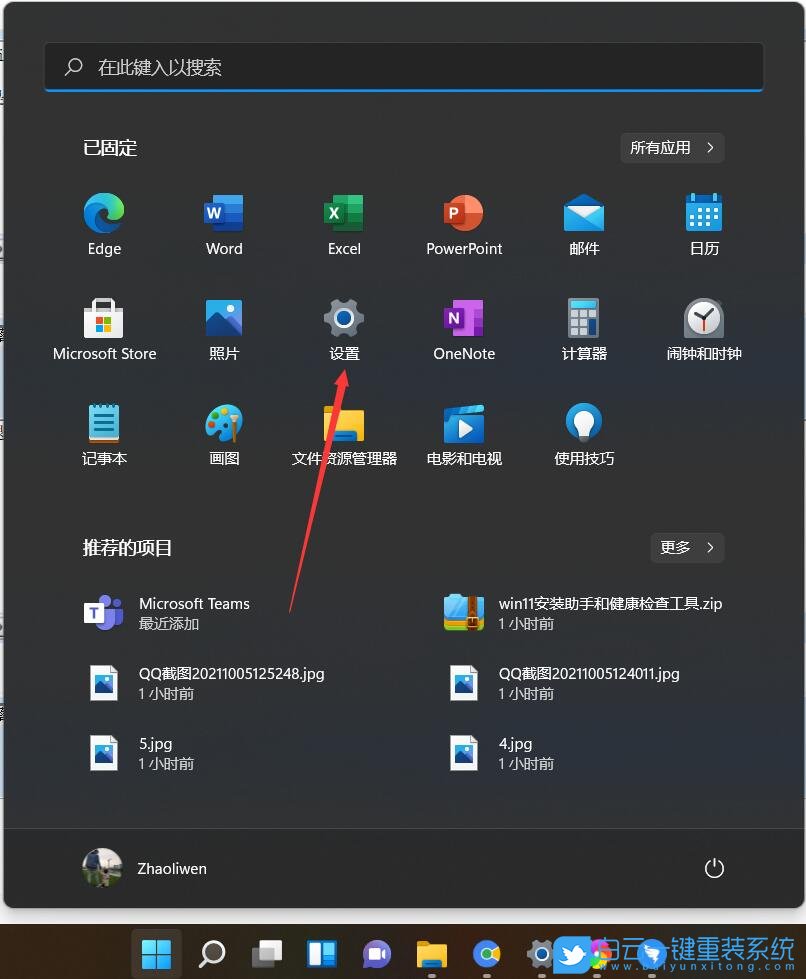The height and width of the screenshot is (979, 806).
Task: Open the 设置 (Settings) gear icon
Action: [x=344, y=318]
